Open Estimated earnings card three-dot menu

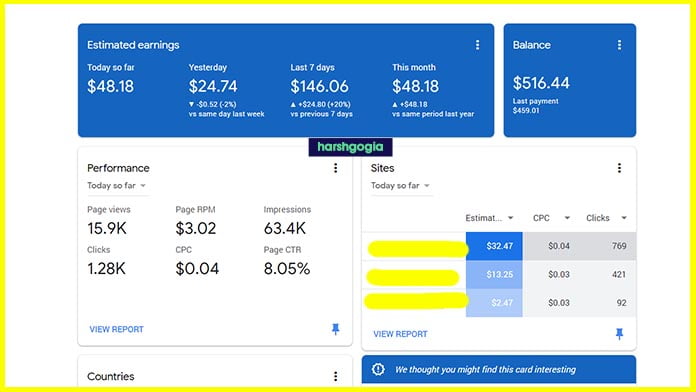click(x=477, y=45)
